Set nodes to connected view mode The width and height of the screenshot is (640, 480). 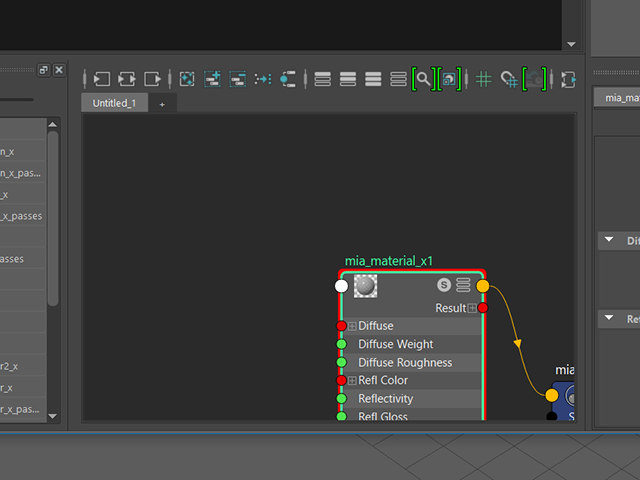(x=348, y=79)
